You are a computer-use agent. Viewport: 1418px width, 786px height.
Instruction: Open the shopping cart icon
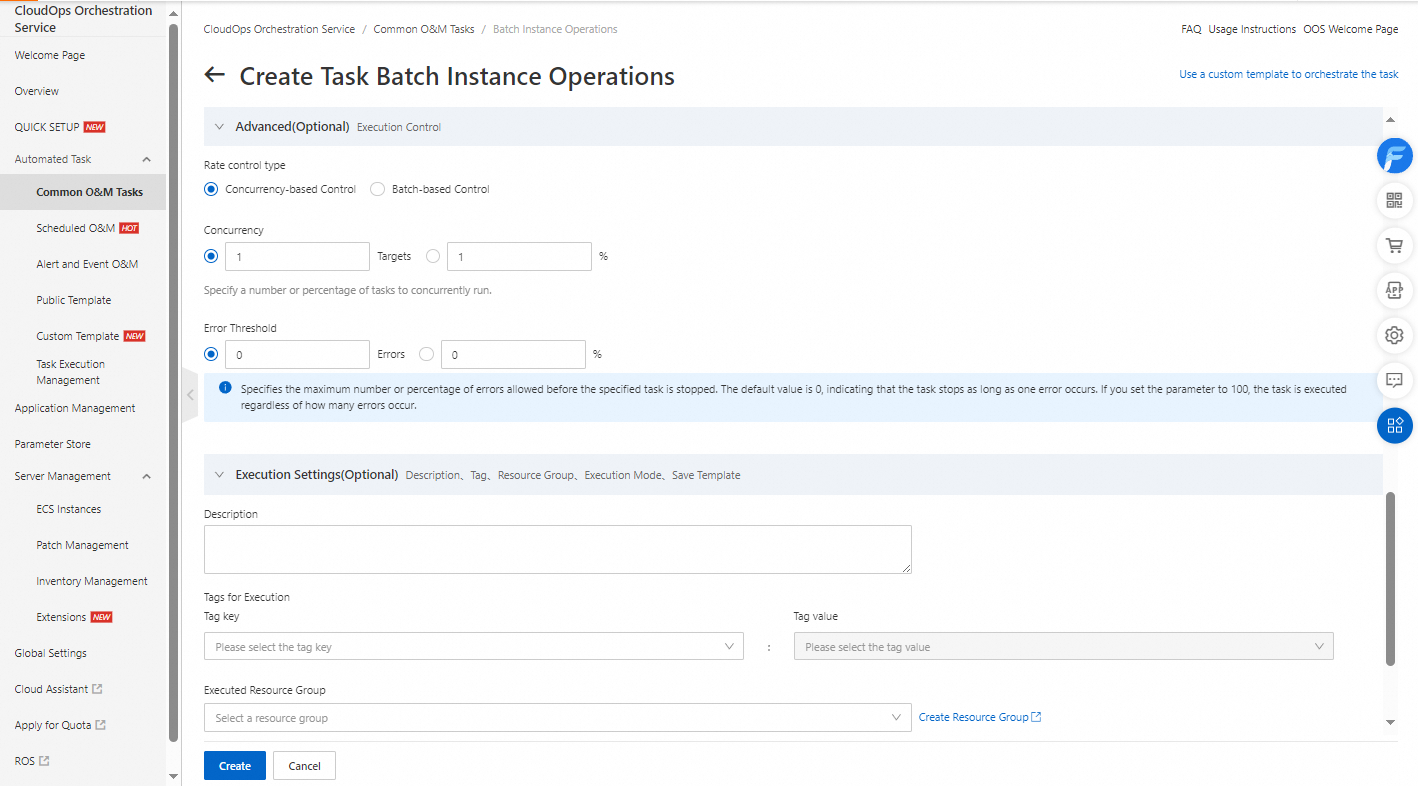click(x=1395, y=245)
